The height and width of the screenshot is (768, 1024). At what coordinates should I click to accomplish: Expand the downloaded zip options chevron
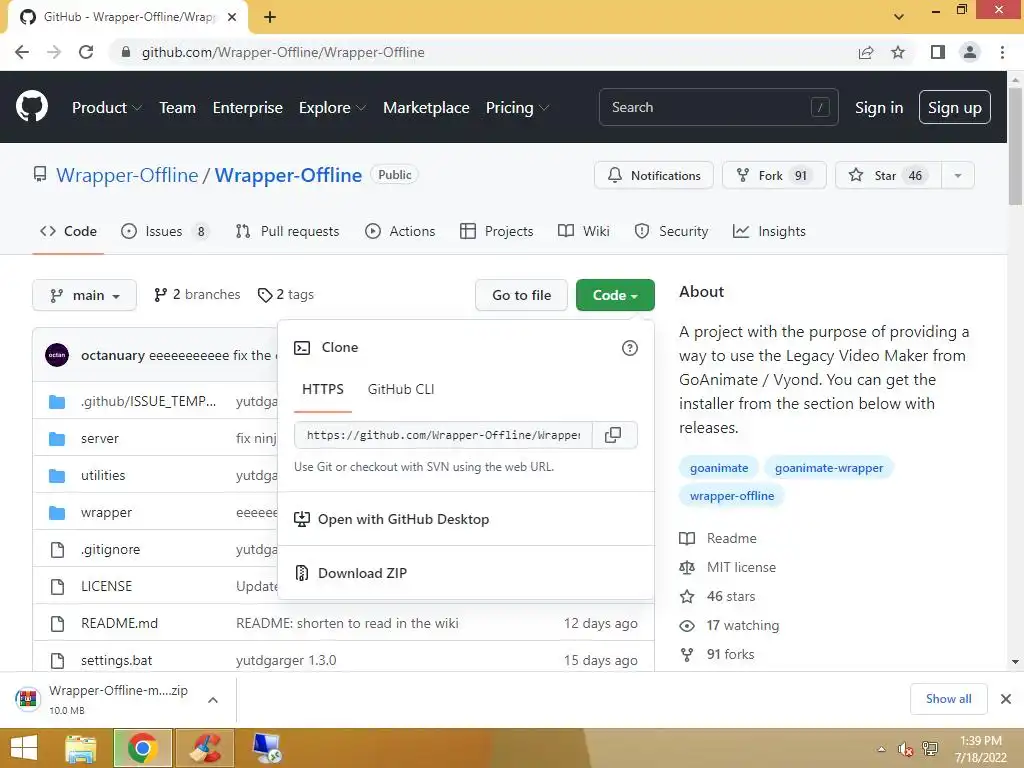pyautogui.click(x=213, y=700)
